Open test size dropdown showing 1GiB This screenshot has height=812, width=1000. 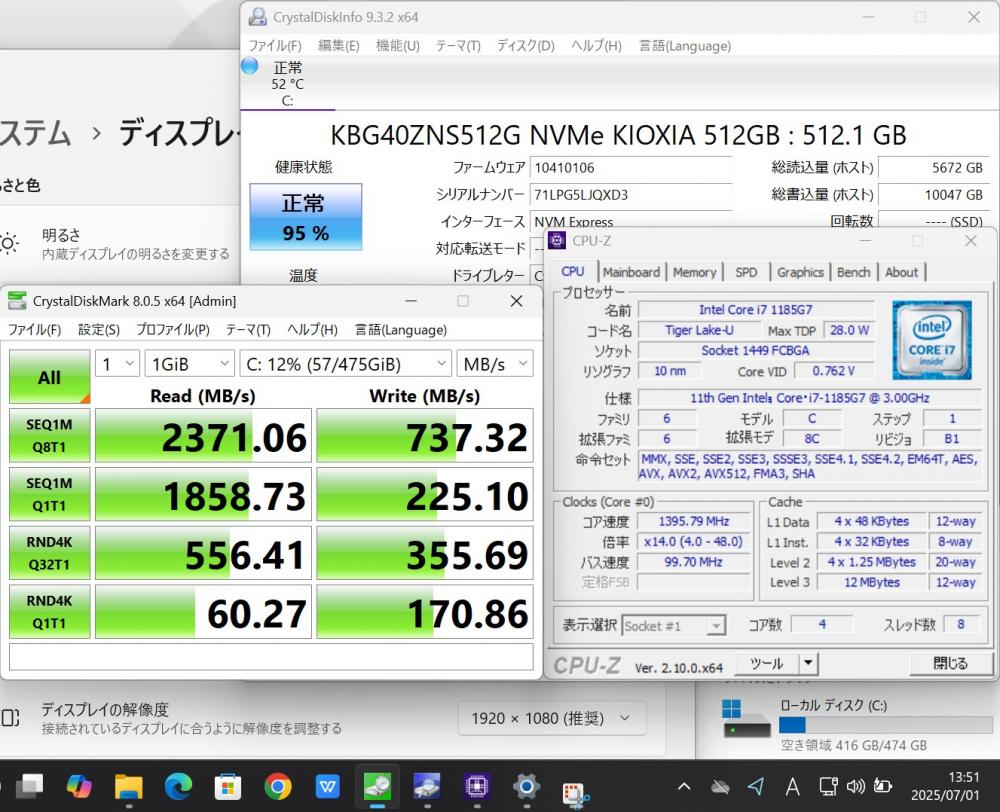189,364
